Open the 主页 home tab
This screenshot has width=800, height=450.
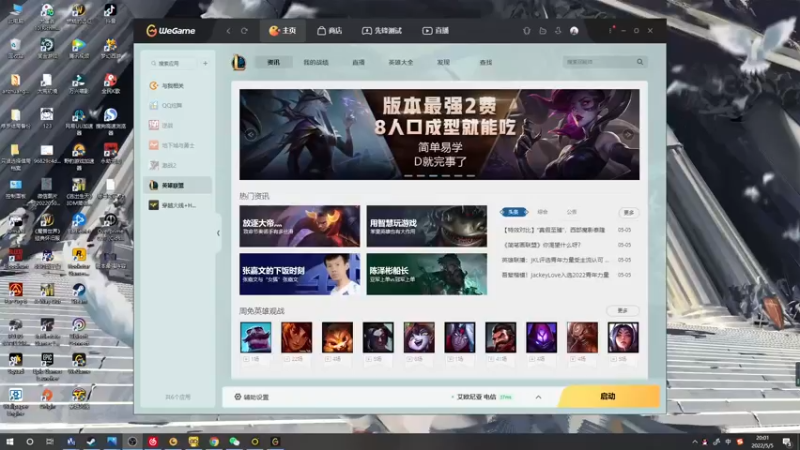tap(283, 31)
